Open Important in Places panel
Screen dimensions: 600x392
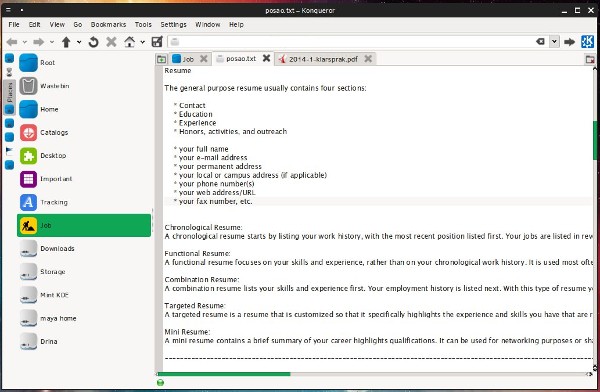84,179
